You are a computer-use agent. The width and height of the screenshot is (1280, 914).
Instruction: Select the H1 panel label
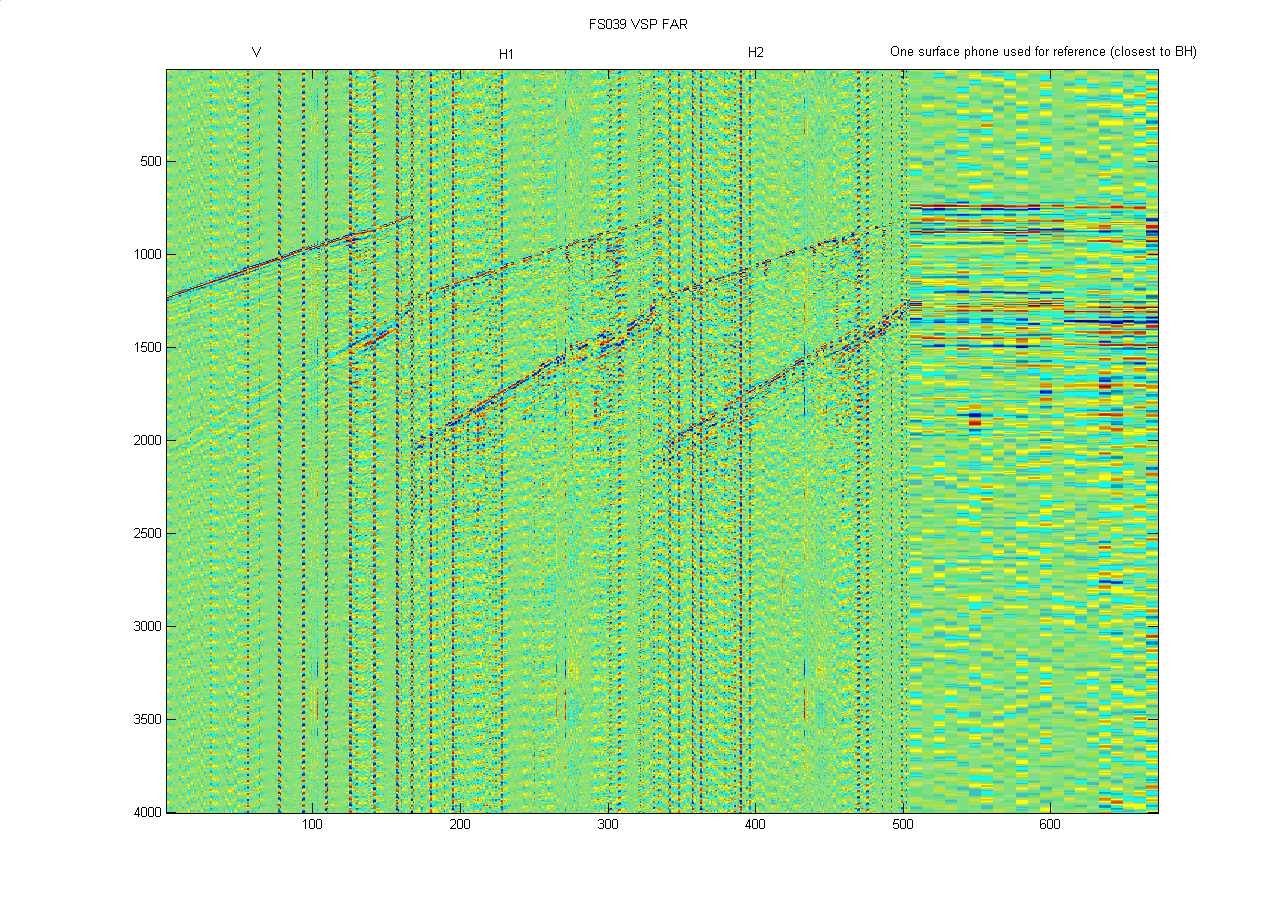coord(507,53)
